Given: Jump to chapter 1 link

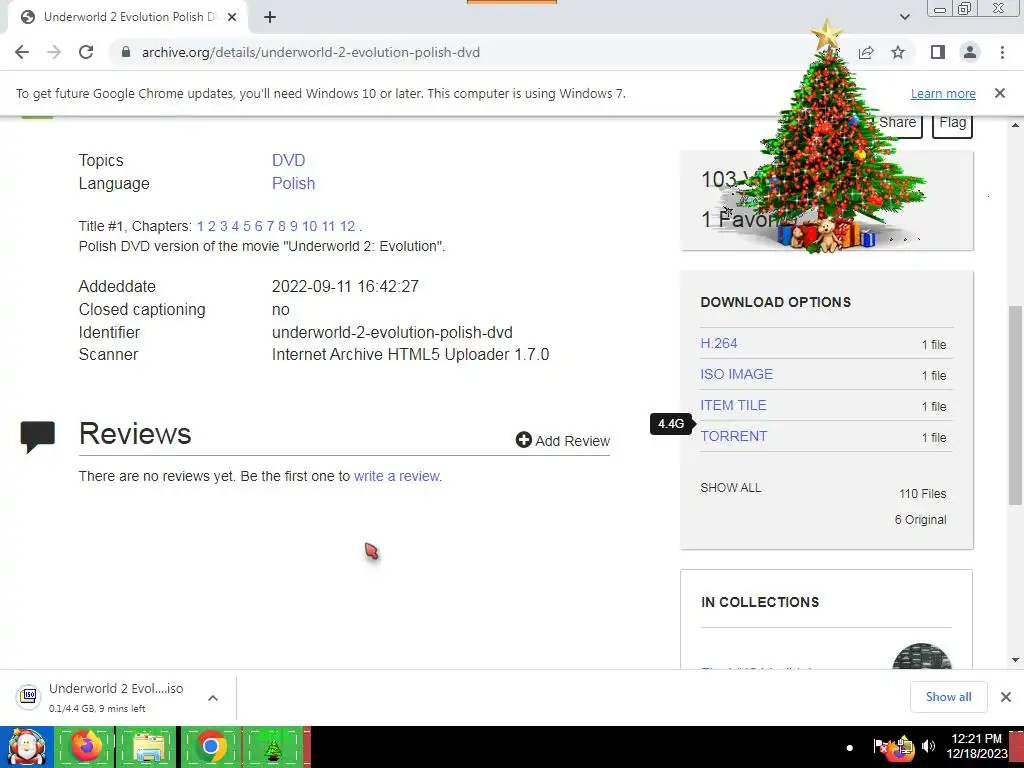Looking at the screenshot, I should coord(200,226).
